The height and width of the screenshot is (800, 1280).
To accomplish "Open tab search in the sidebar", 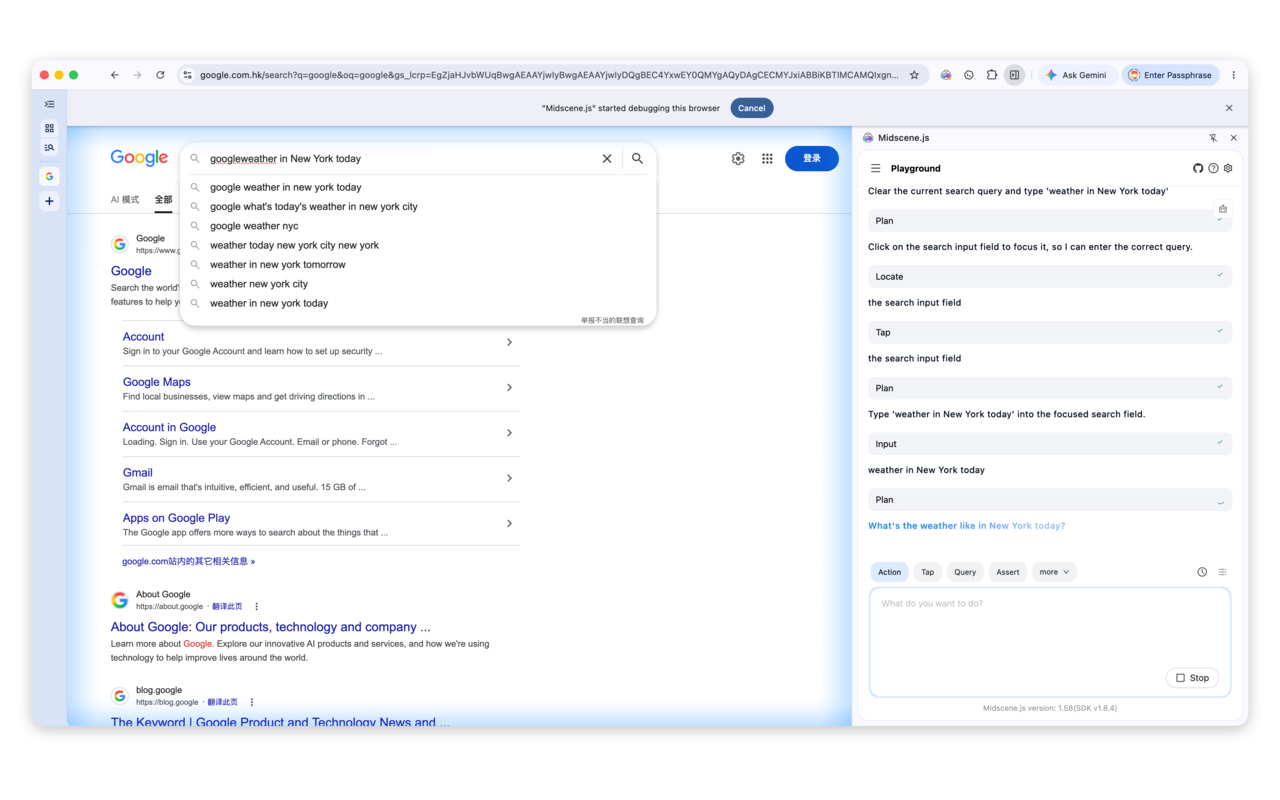I will click(49, 147).
